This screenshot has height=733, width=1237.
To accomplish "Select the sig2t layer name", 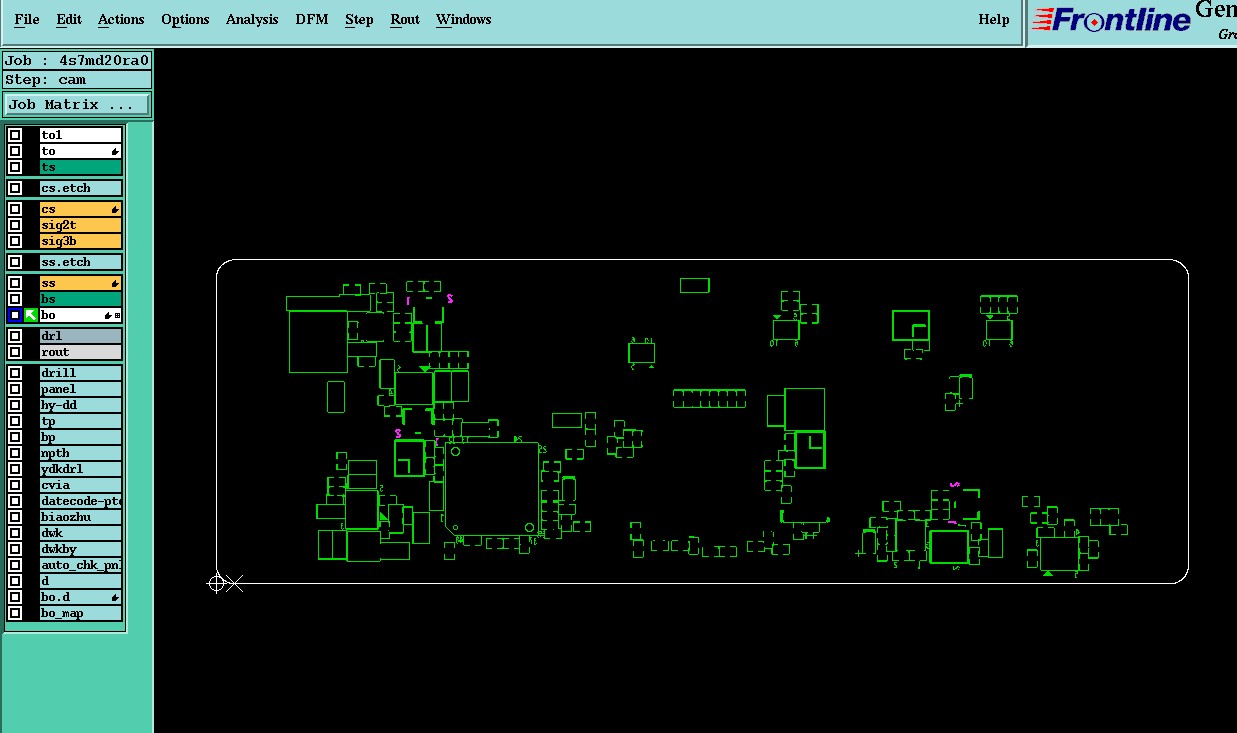I will [x=81, y=225].
